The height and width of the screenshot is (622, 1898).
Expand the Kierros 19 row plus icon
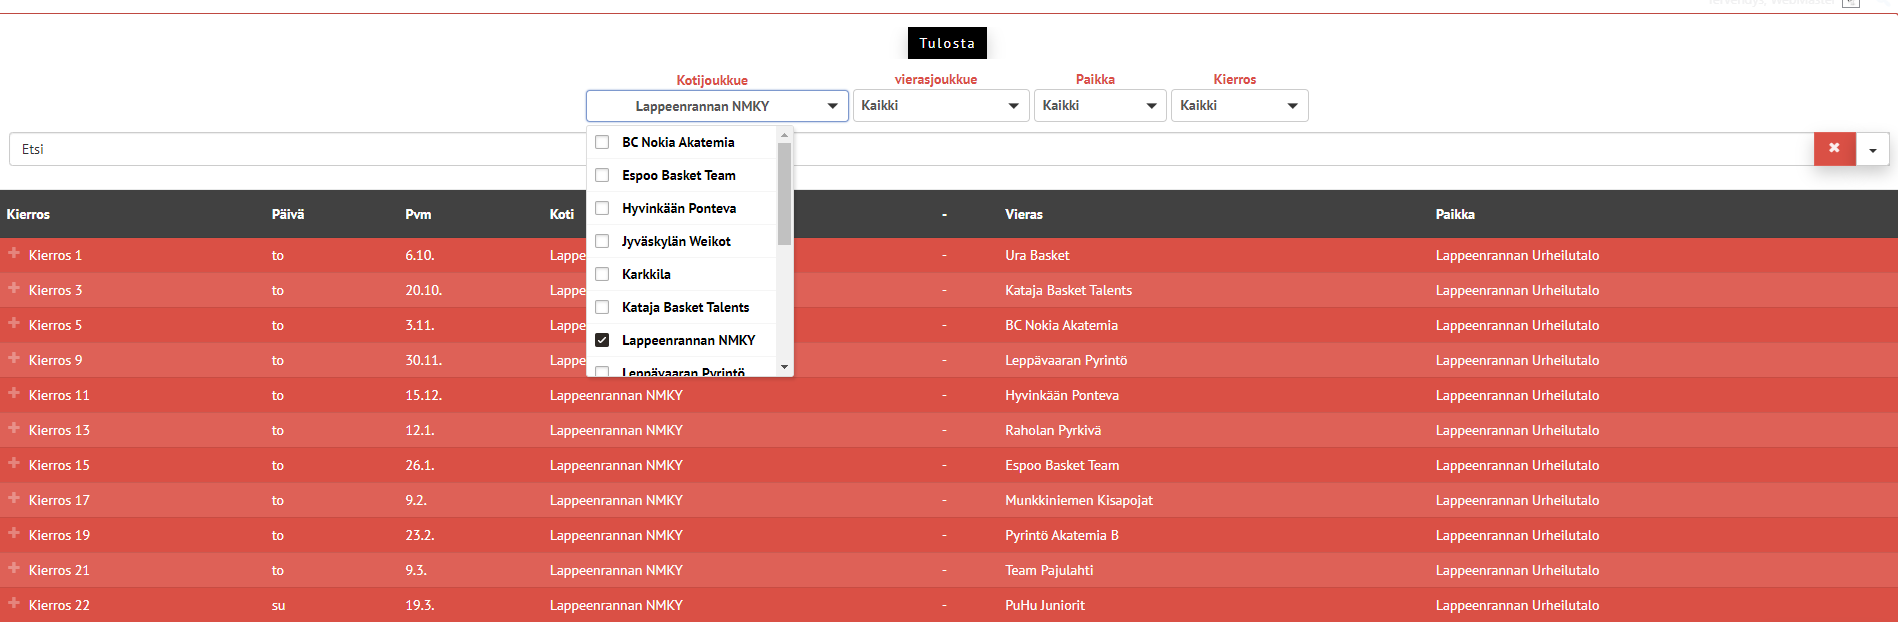pos(14,534)
